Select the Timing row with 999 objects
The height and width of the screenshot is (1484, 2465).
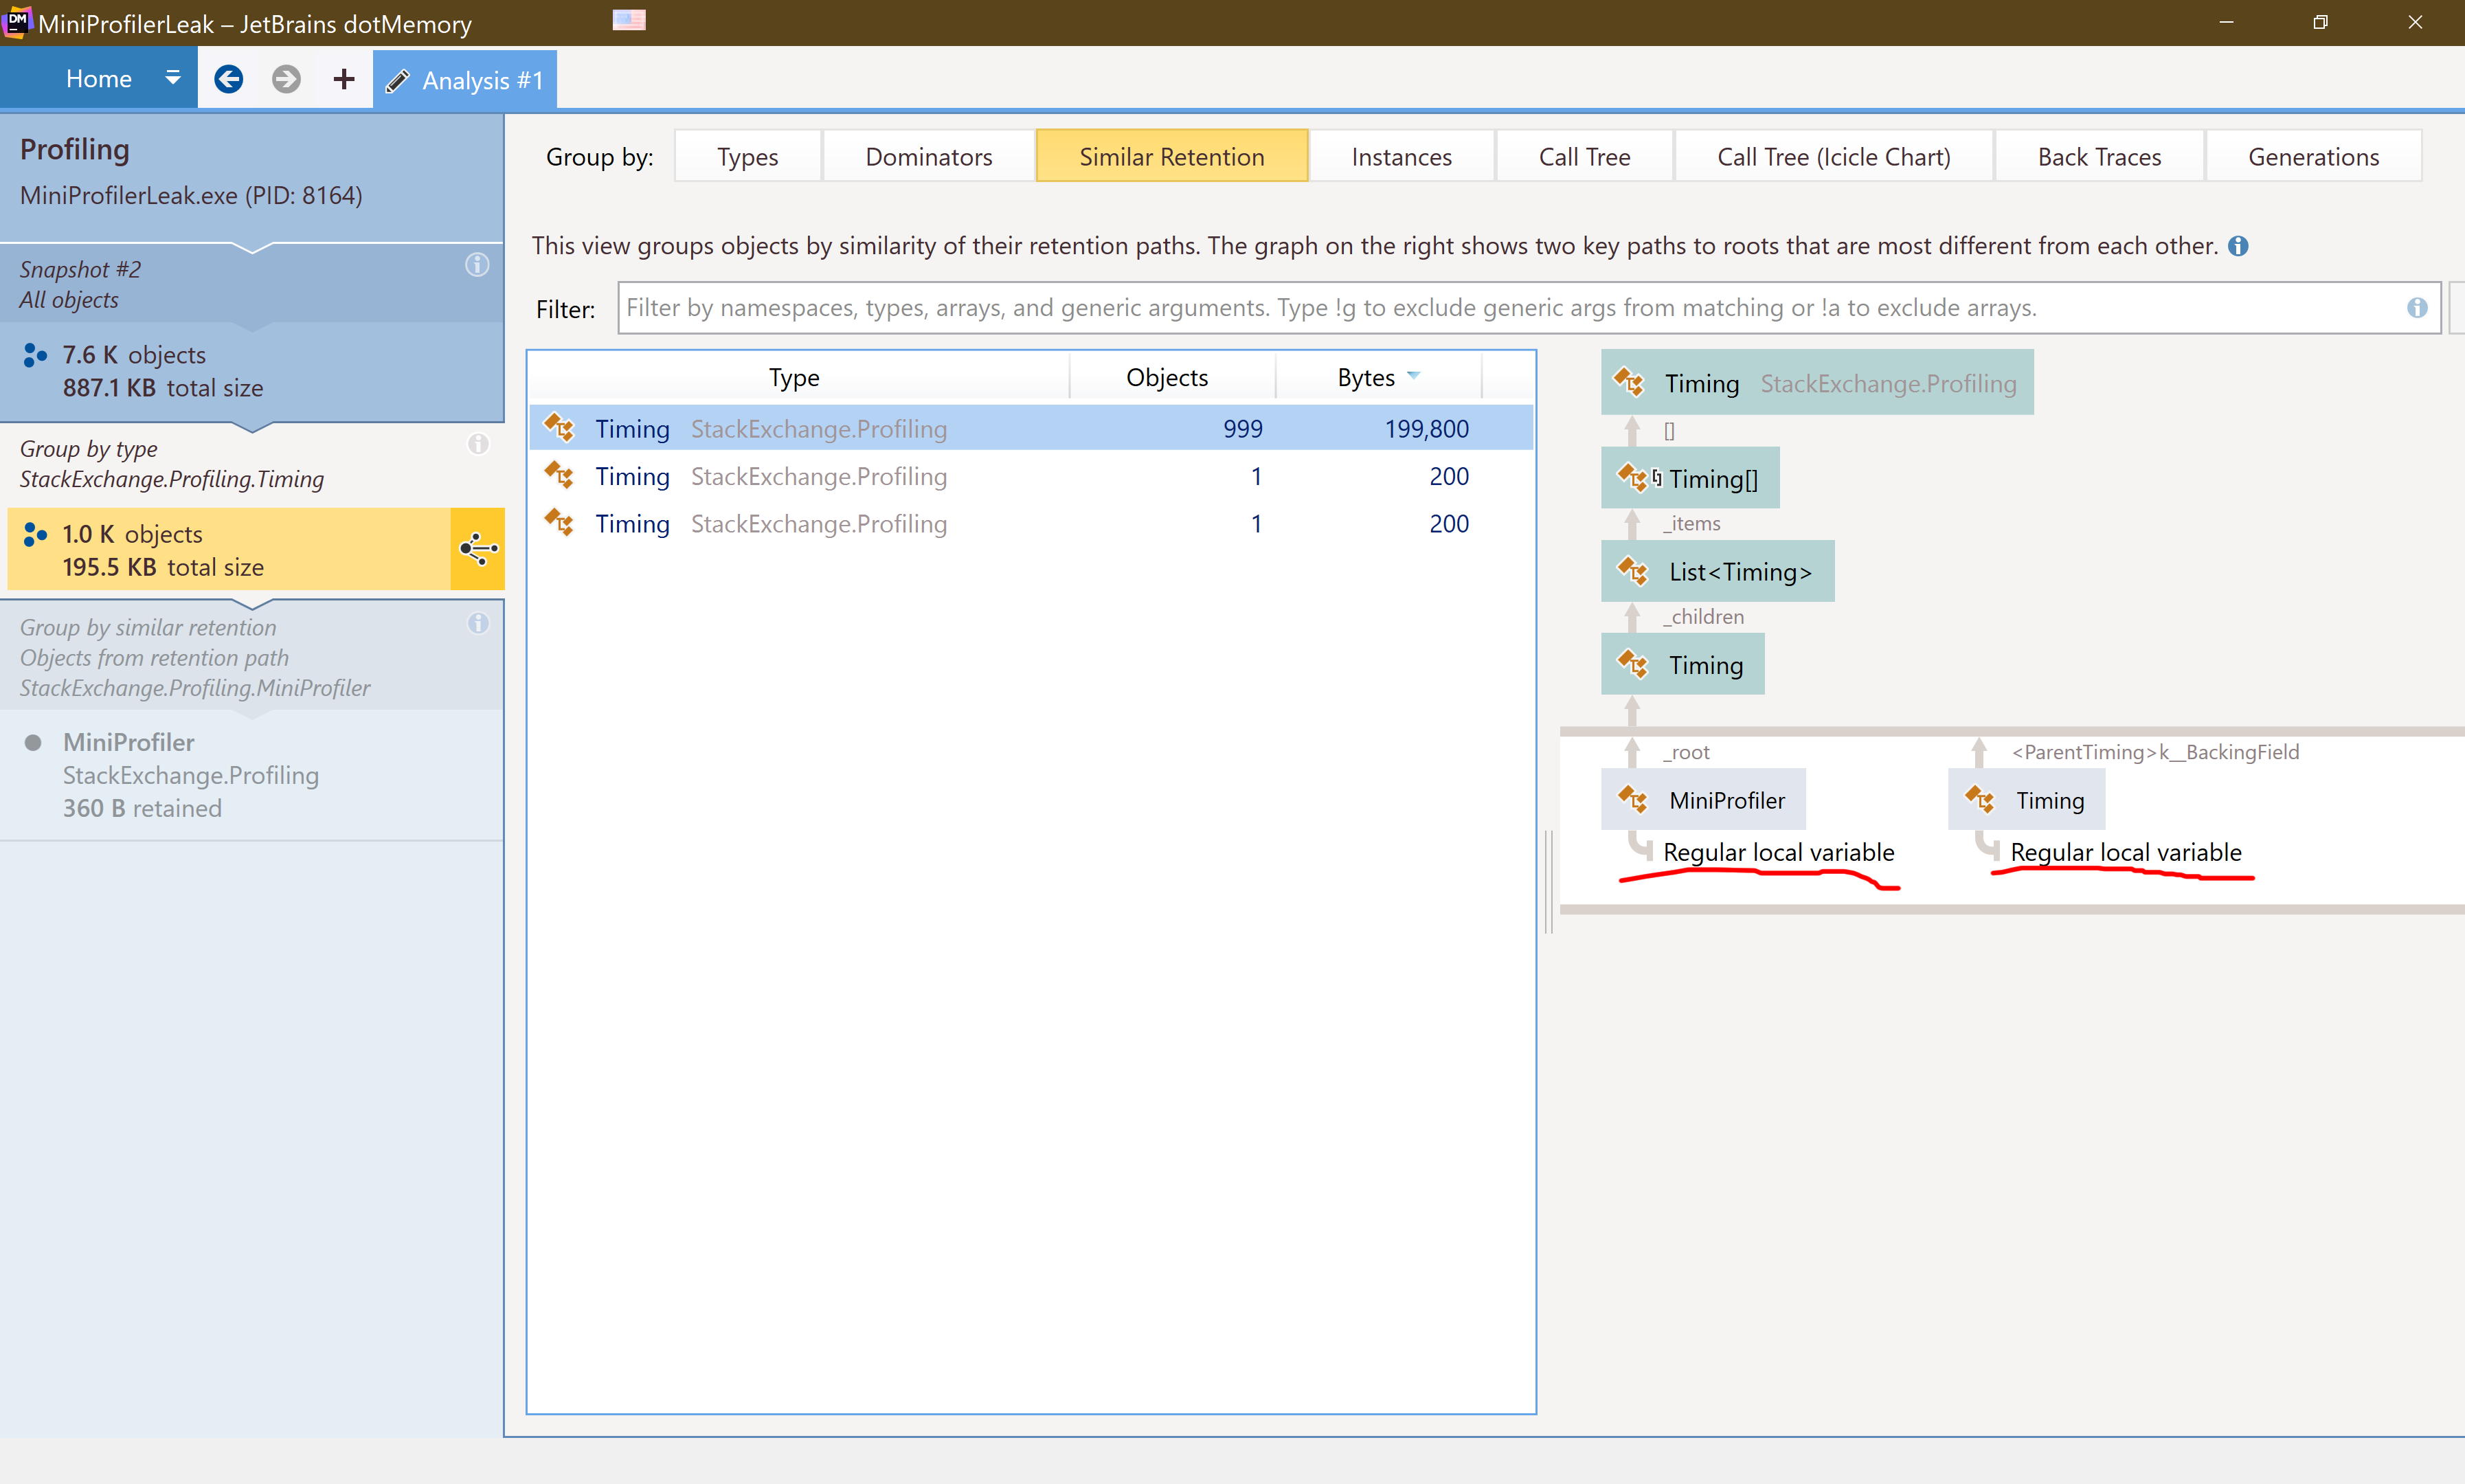[x=1030, y=429]
